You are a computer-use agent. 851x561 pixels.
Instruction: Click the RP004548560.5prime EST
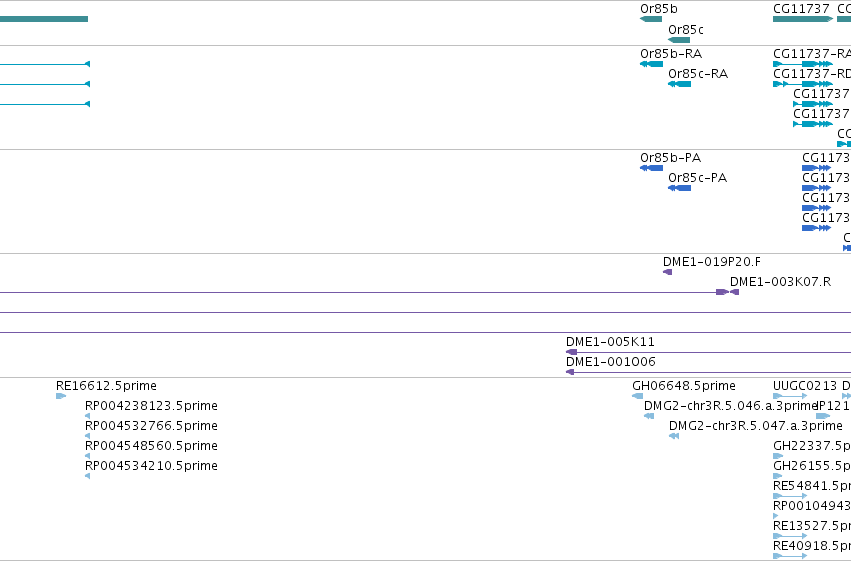[87, 456]
